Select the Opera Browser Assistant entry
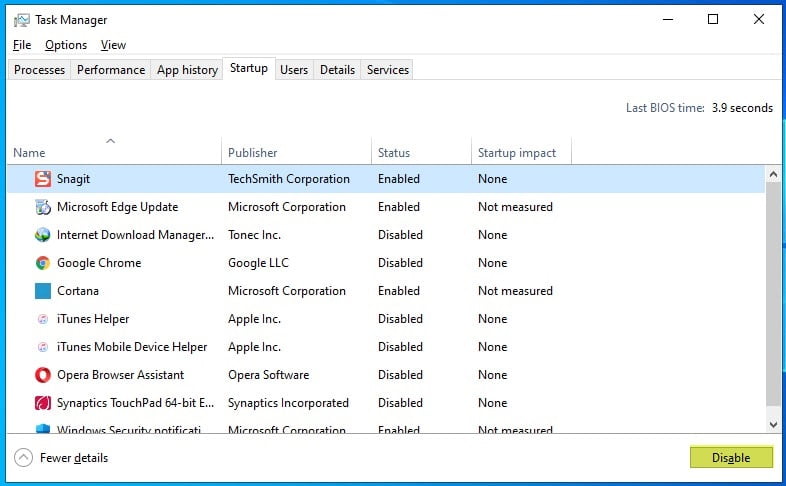This screenshot has height=486, width=786. coord(120,375)
